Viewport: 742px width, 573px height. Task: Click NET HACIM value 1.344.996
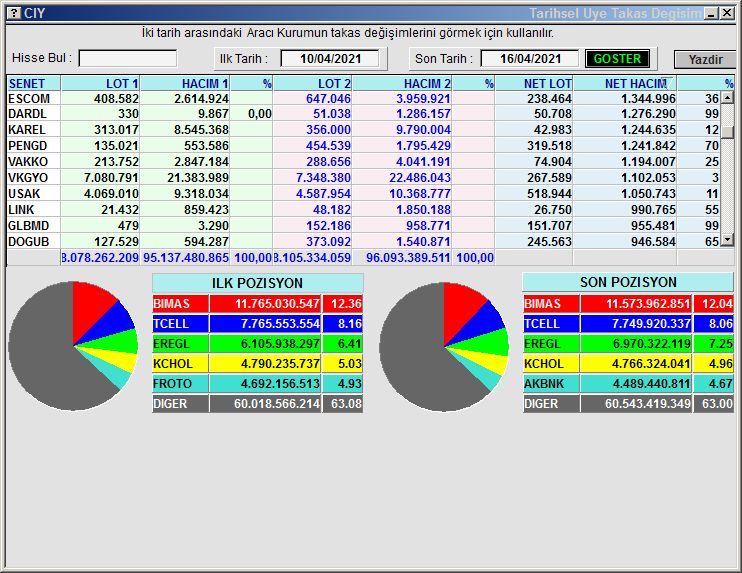648,98
